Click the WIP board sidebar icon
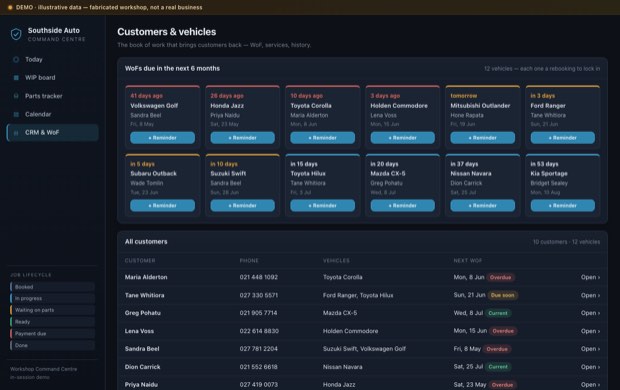This screenshot has width=620, height=390. [16, 78]
